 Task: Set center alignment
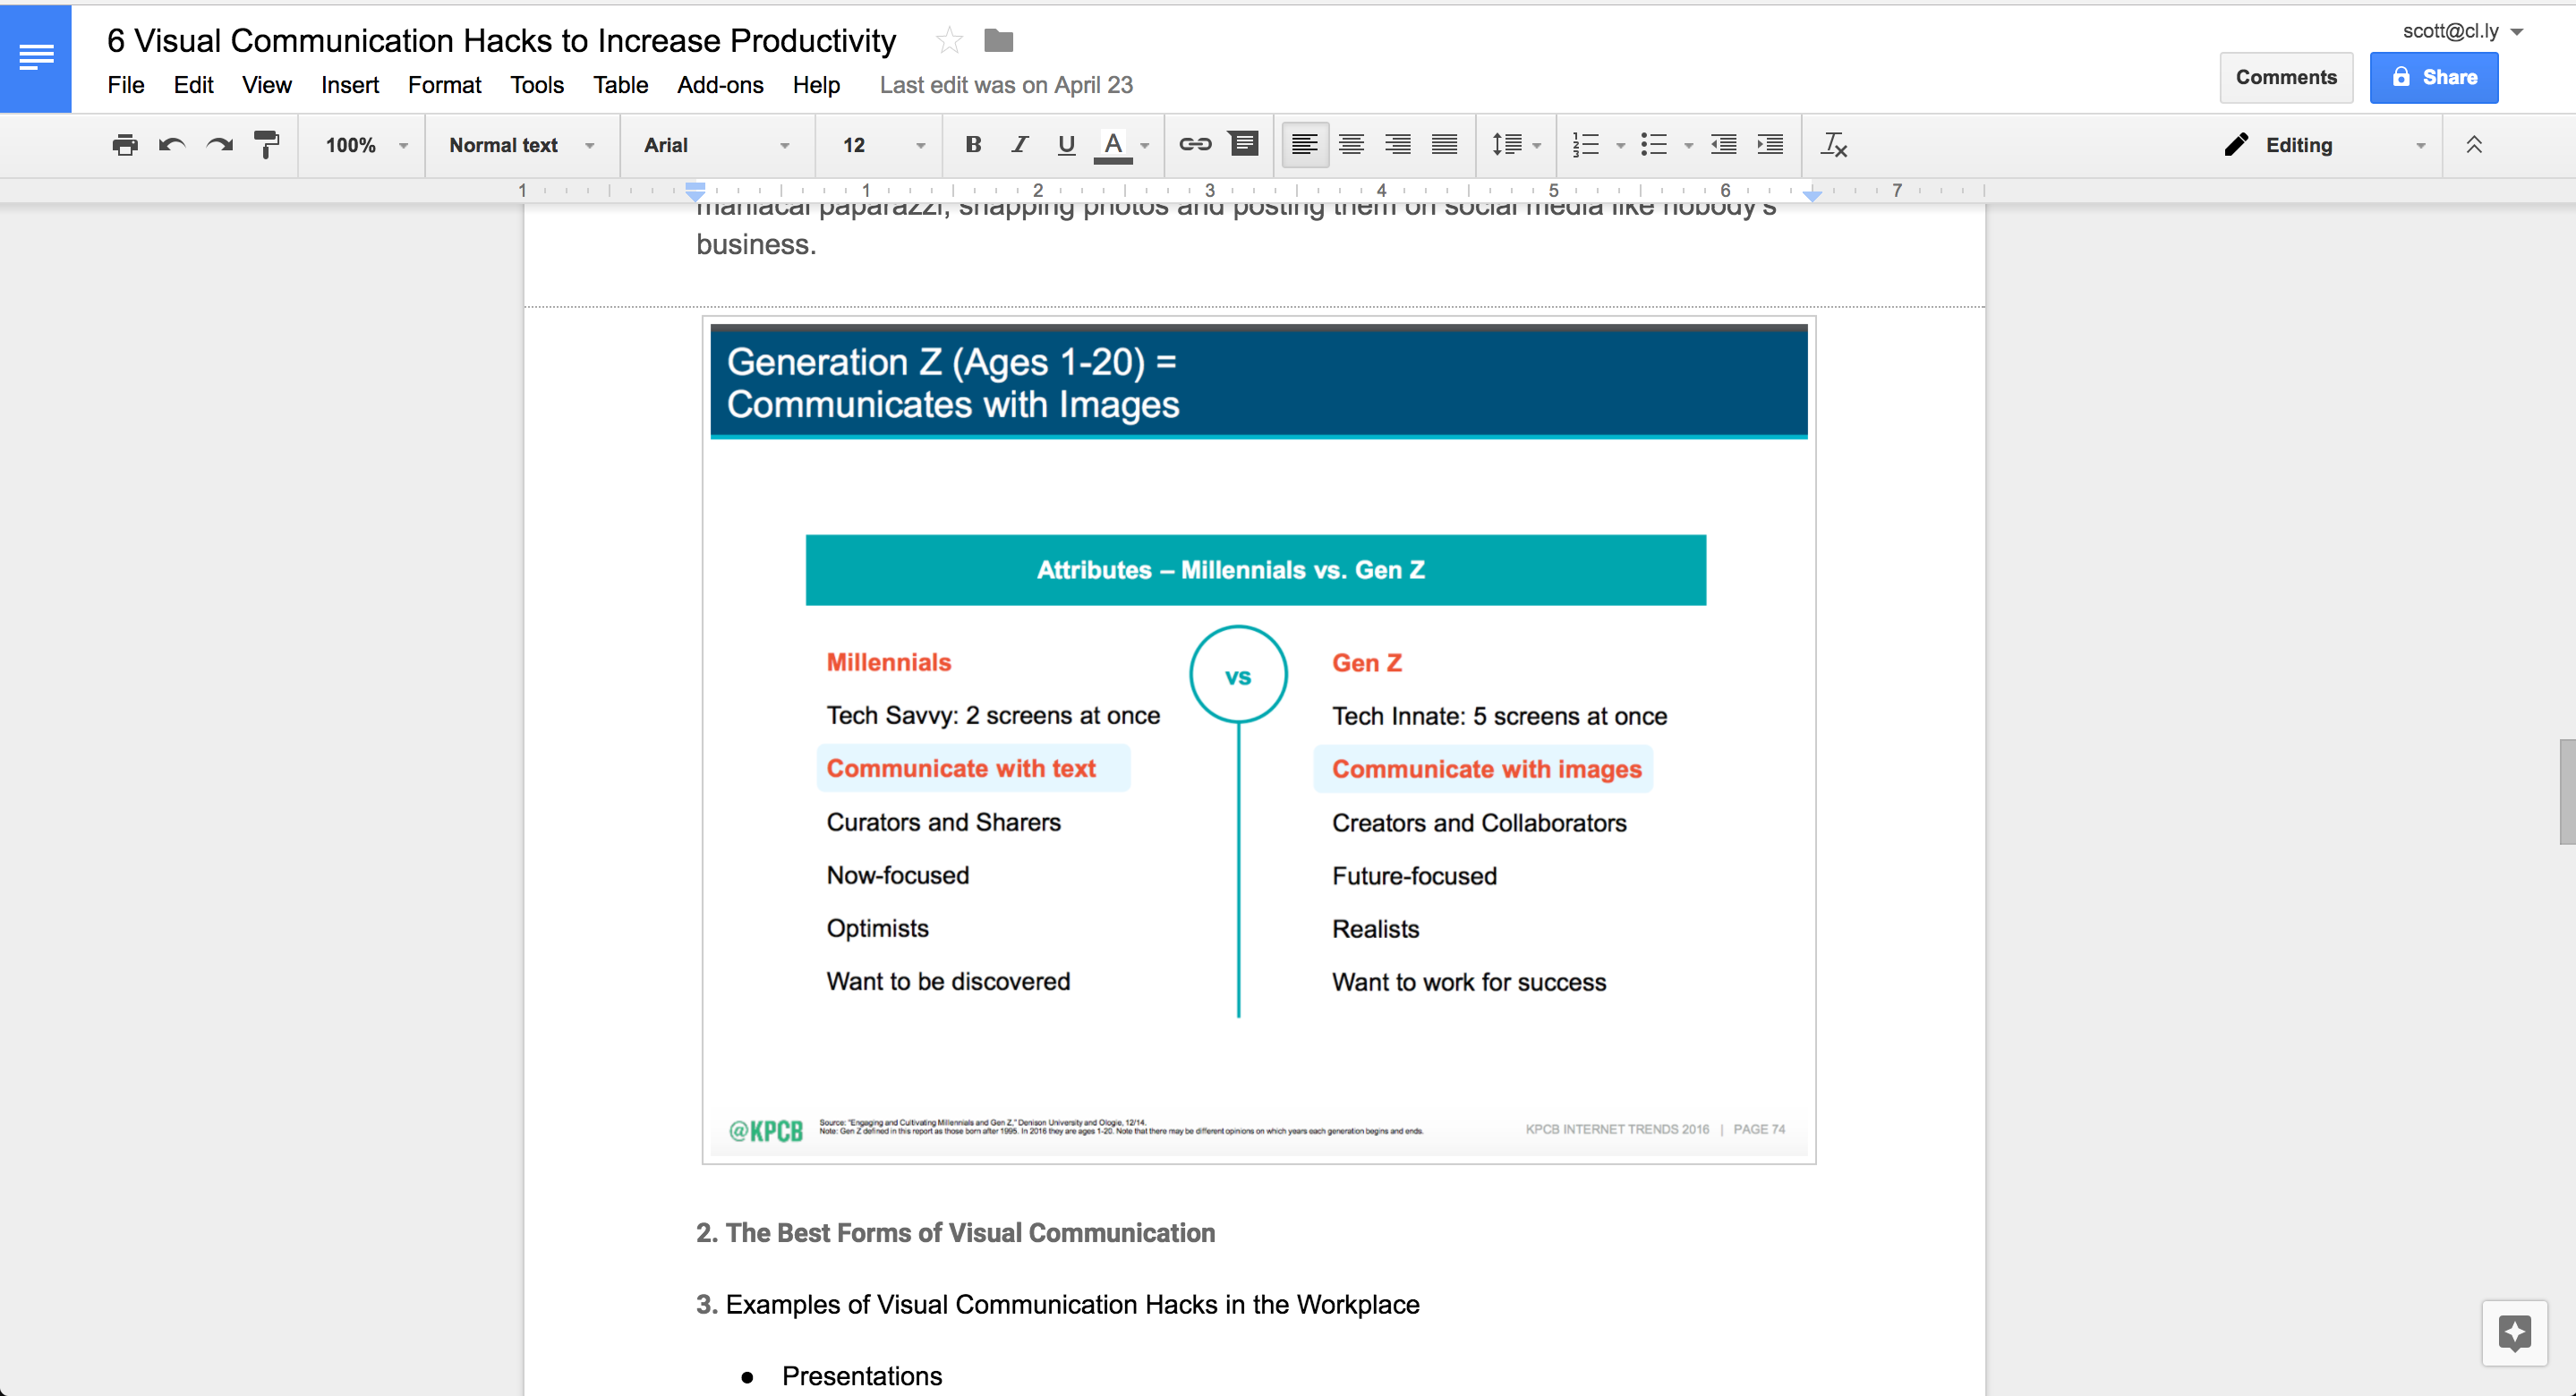pos(1351,145)
